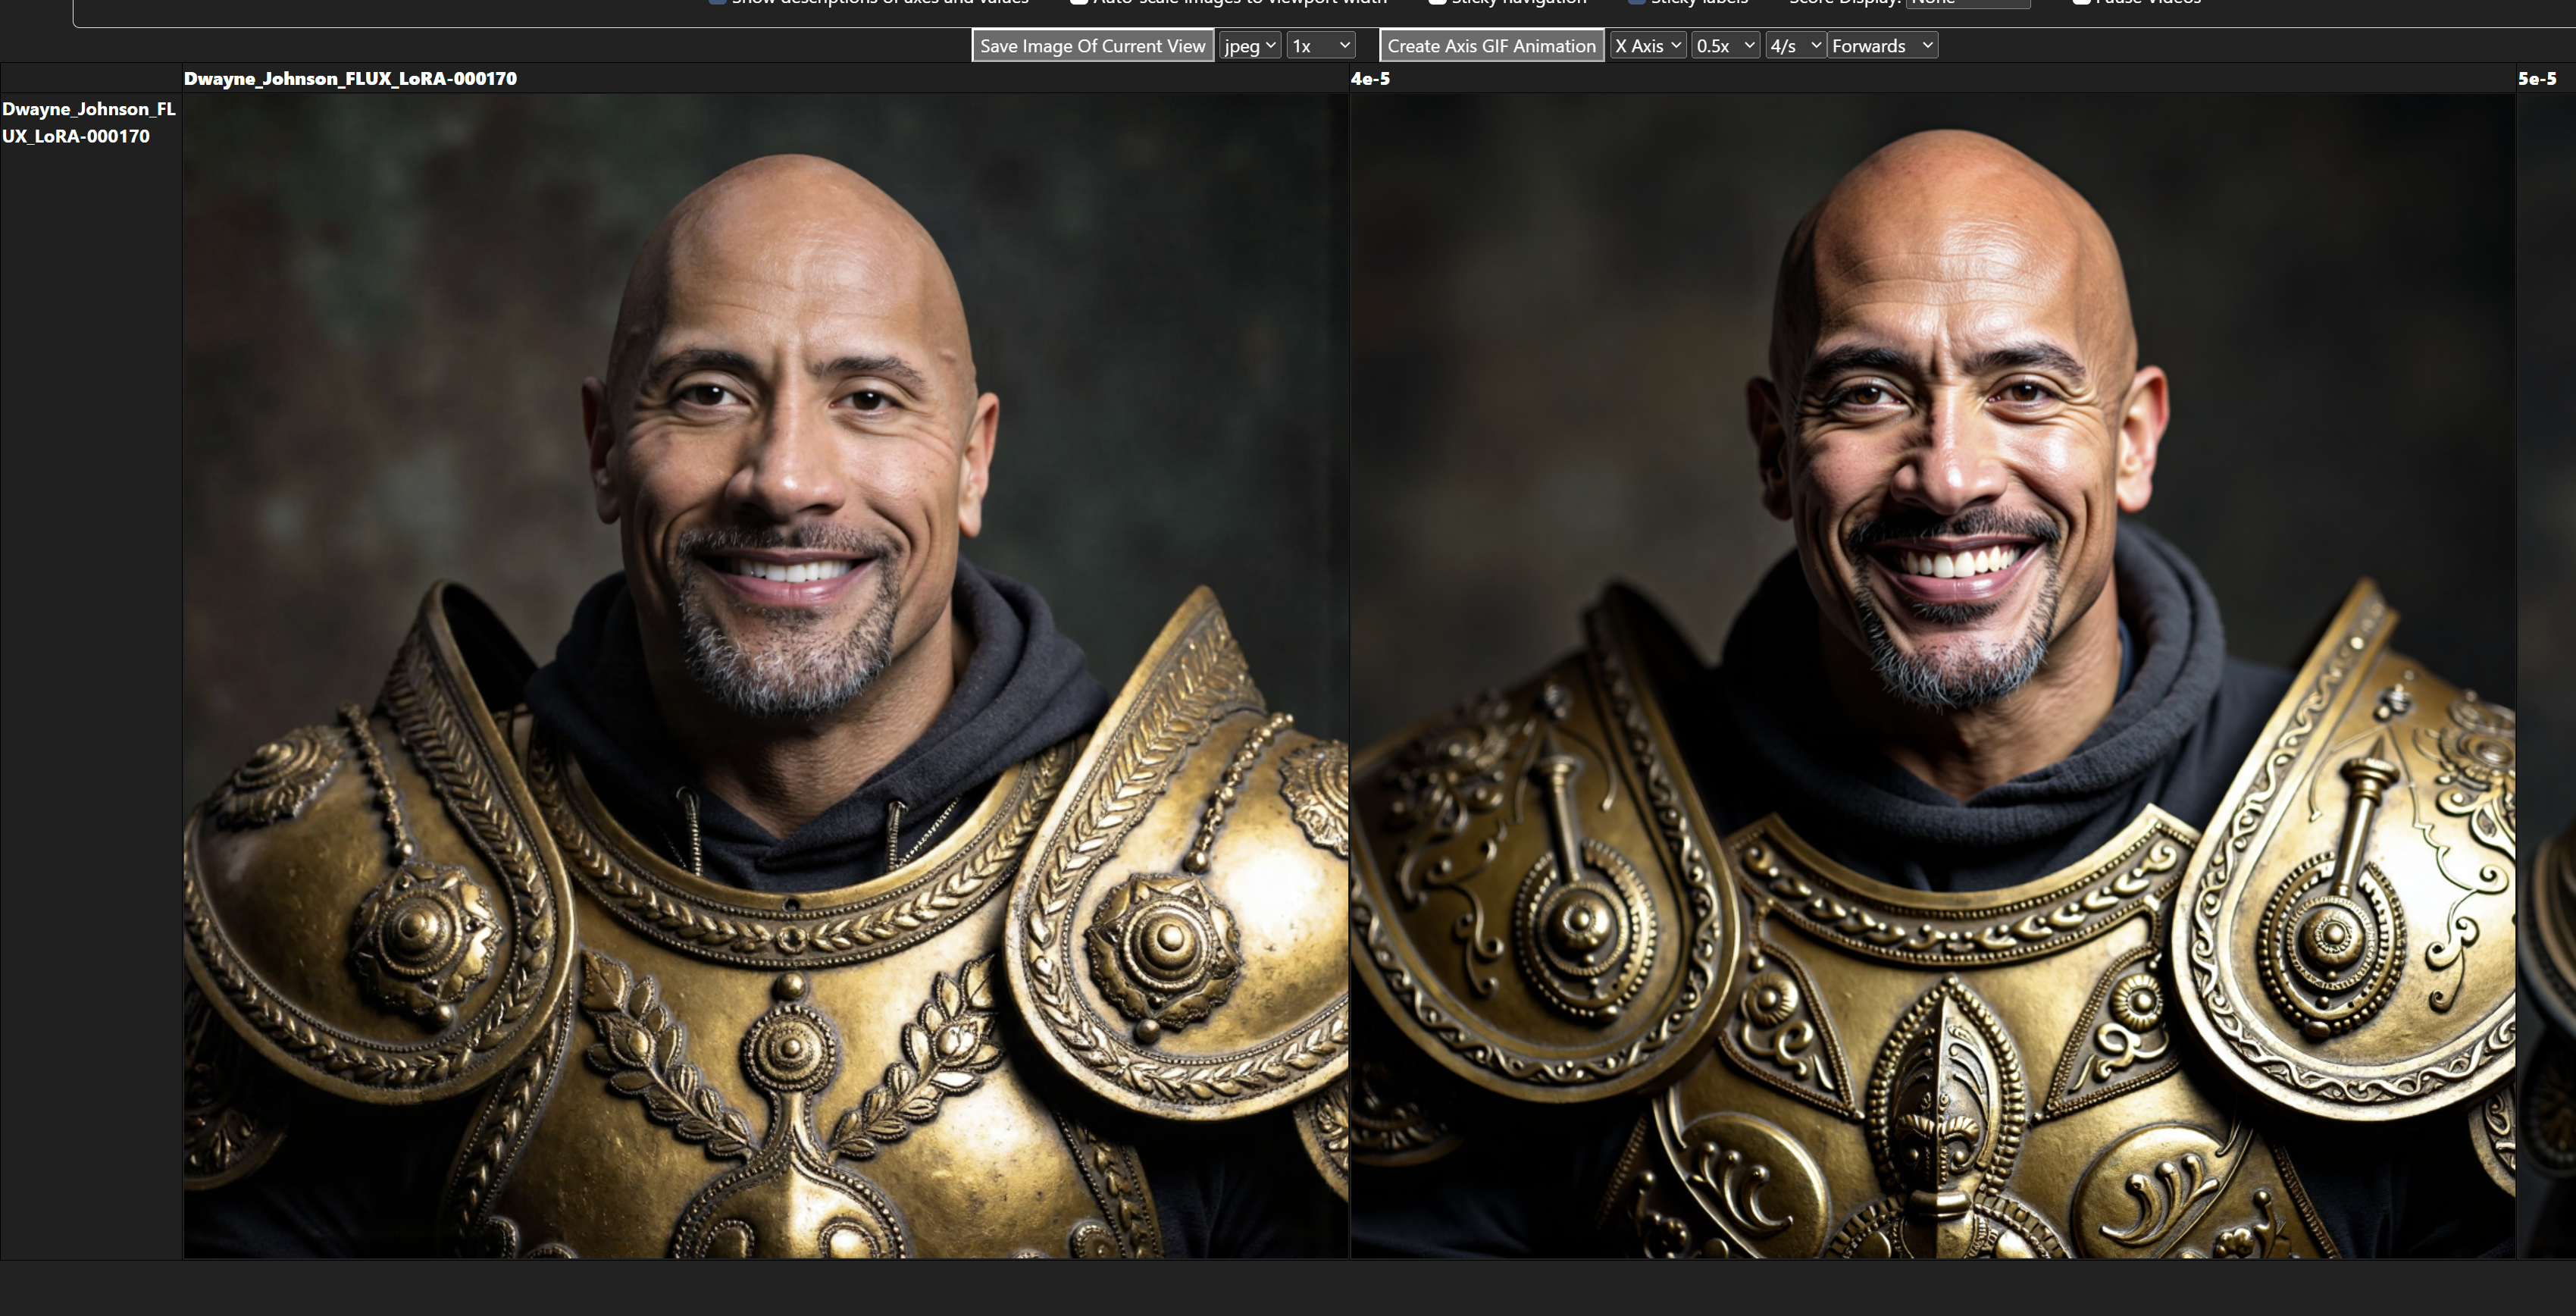2576x1316 pixels.
Task: Click Create Axis GIF Animation button
Action: tap(1491, 46)
